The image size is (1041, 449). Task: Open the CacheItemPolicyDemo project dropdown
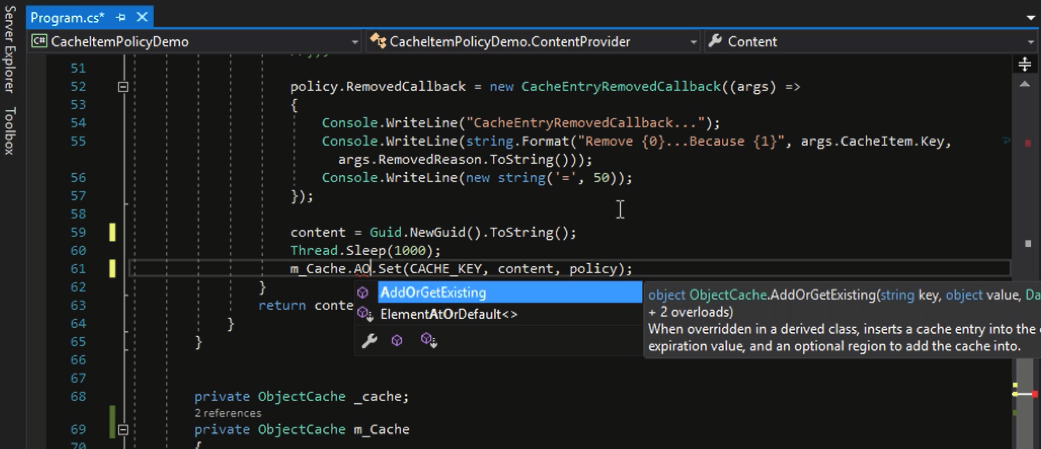(355, 42)
